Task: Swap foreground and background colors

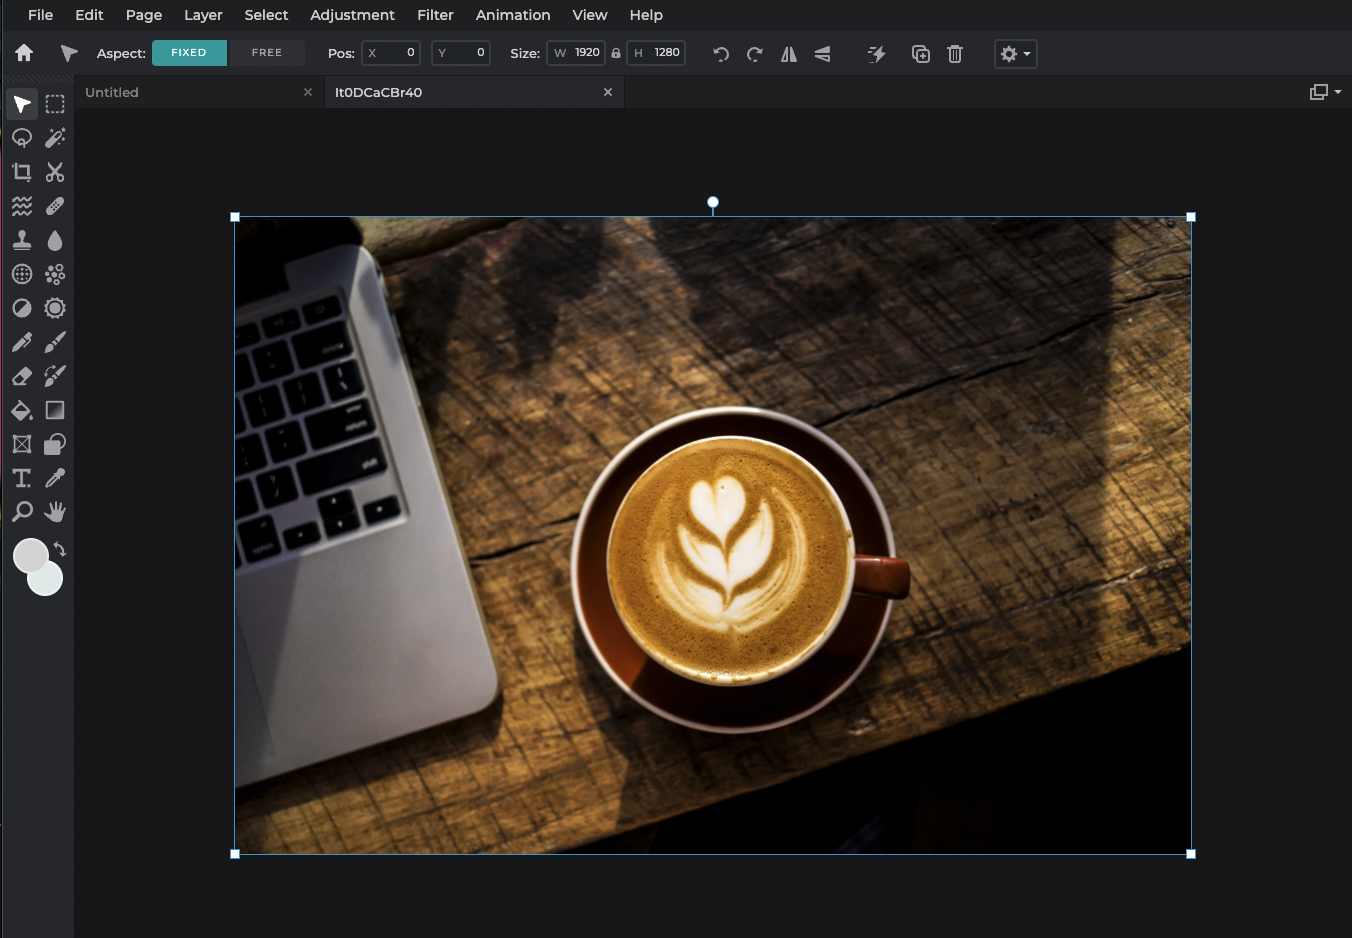Action: click(57, 548)
